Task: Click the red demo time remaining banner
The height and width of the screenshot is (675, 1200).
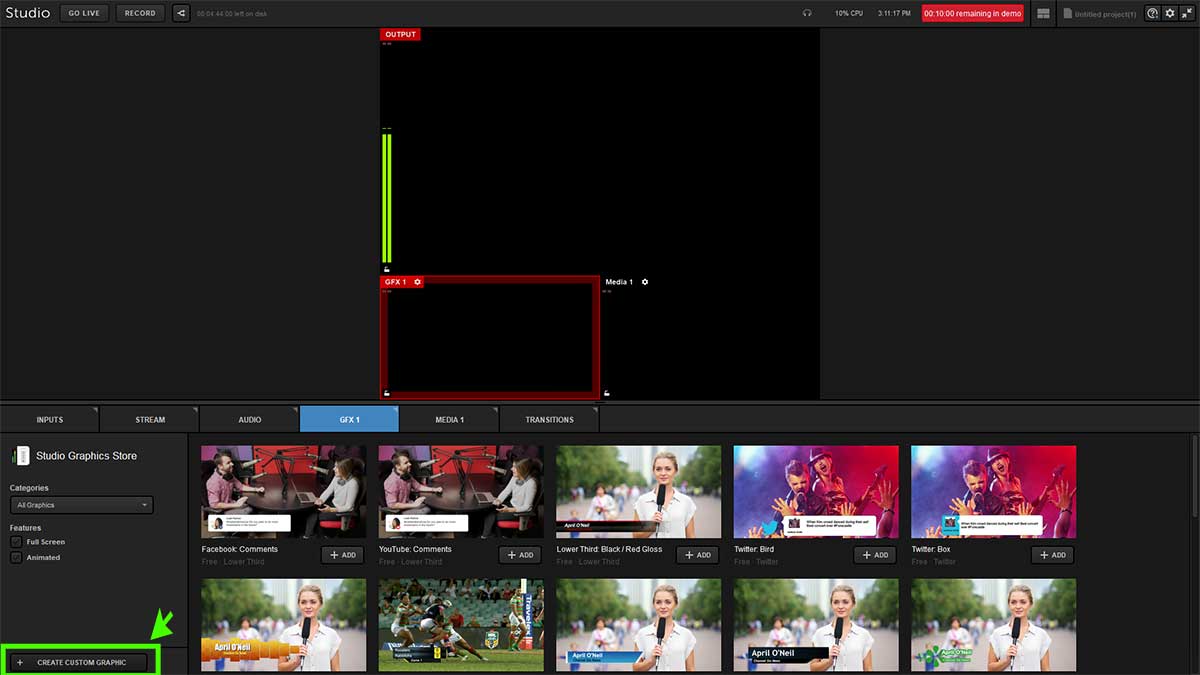Action: 973,14
